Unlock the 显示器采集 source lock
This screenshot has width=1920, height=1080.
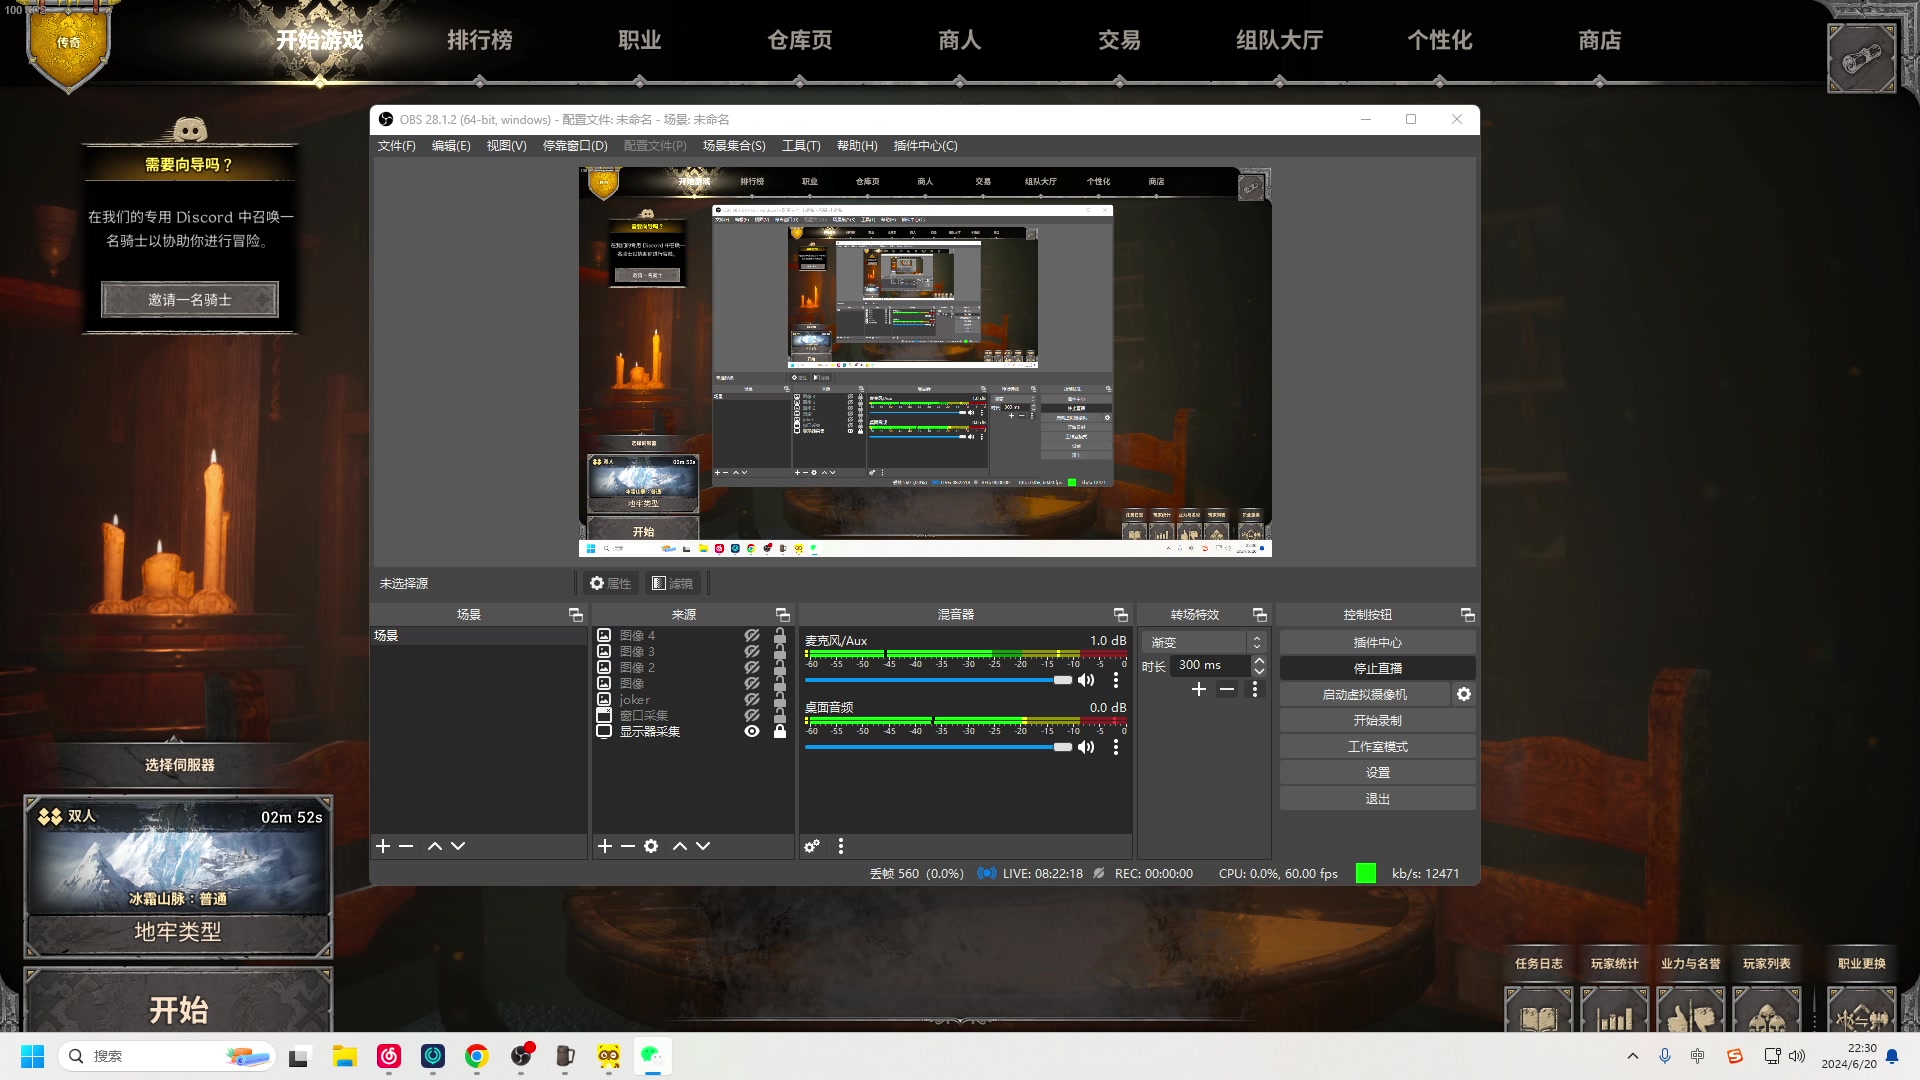780,731
